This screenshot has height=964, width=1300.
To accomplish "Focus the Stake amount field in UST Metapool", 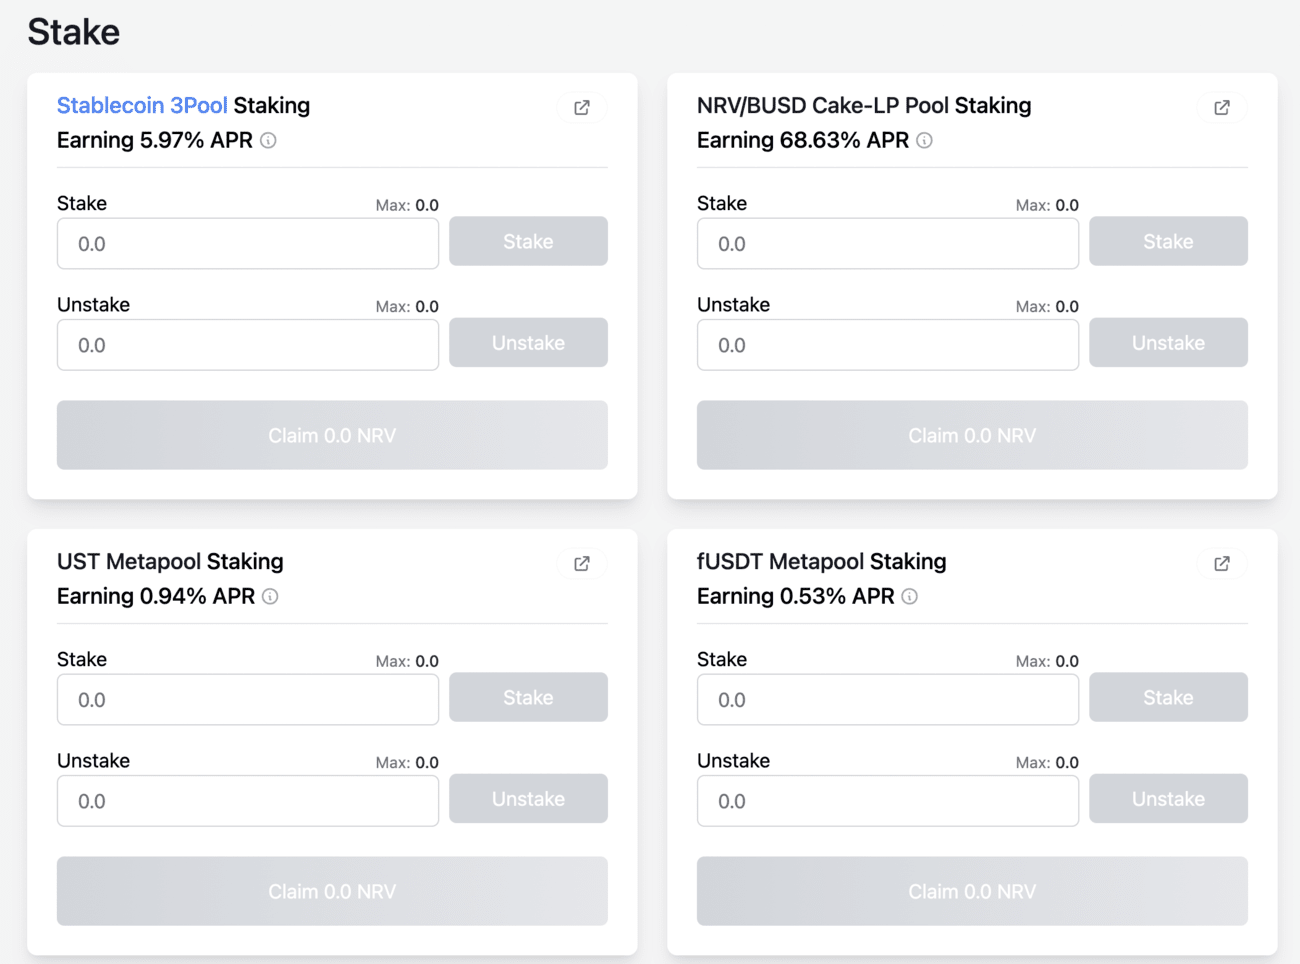I will [x=248, y=700].
